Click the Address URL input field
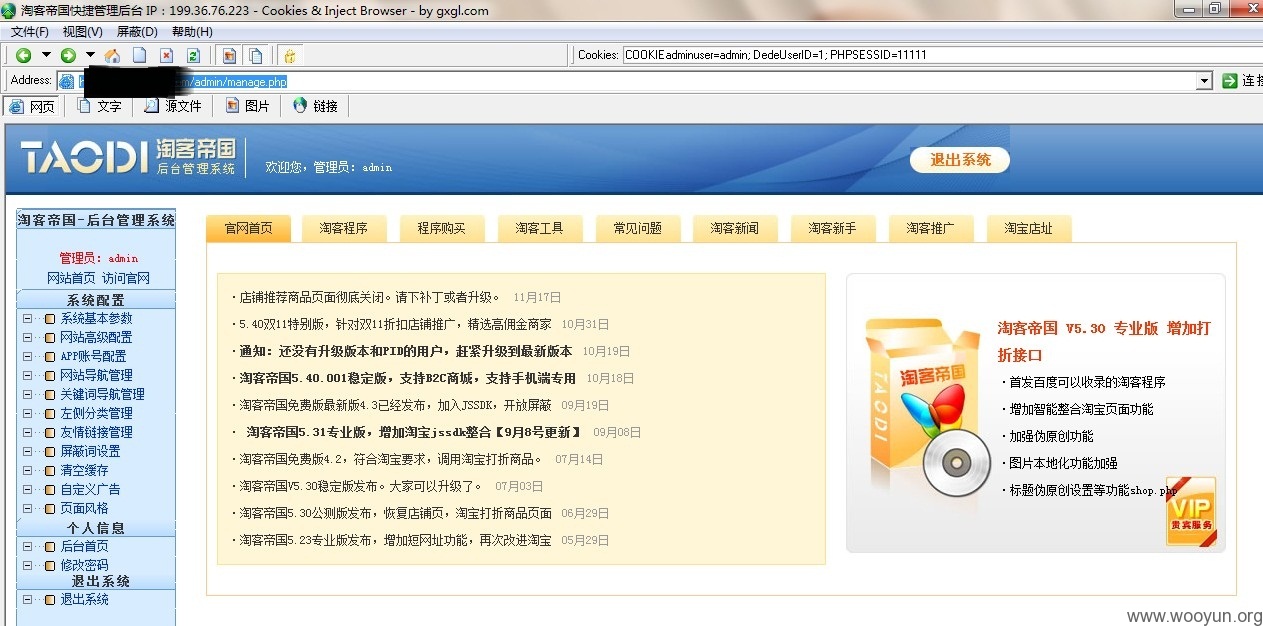The width and height of the screenshot is (1263, 626). tap(635, 81)
